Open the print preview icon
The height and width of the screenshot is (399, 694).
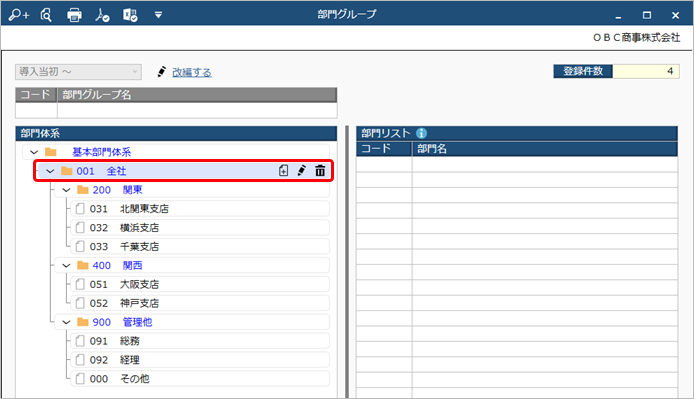[x=46, y=15]
